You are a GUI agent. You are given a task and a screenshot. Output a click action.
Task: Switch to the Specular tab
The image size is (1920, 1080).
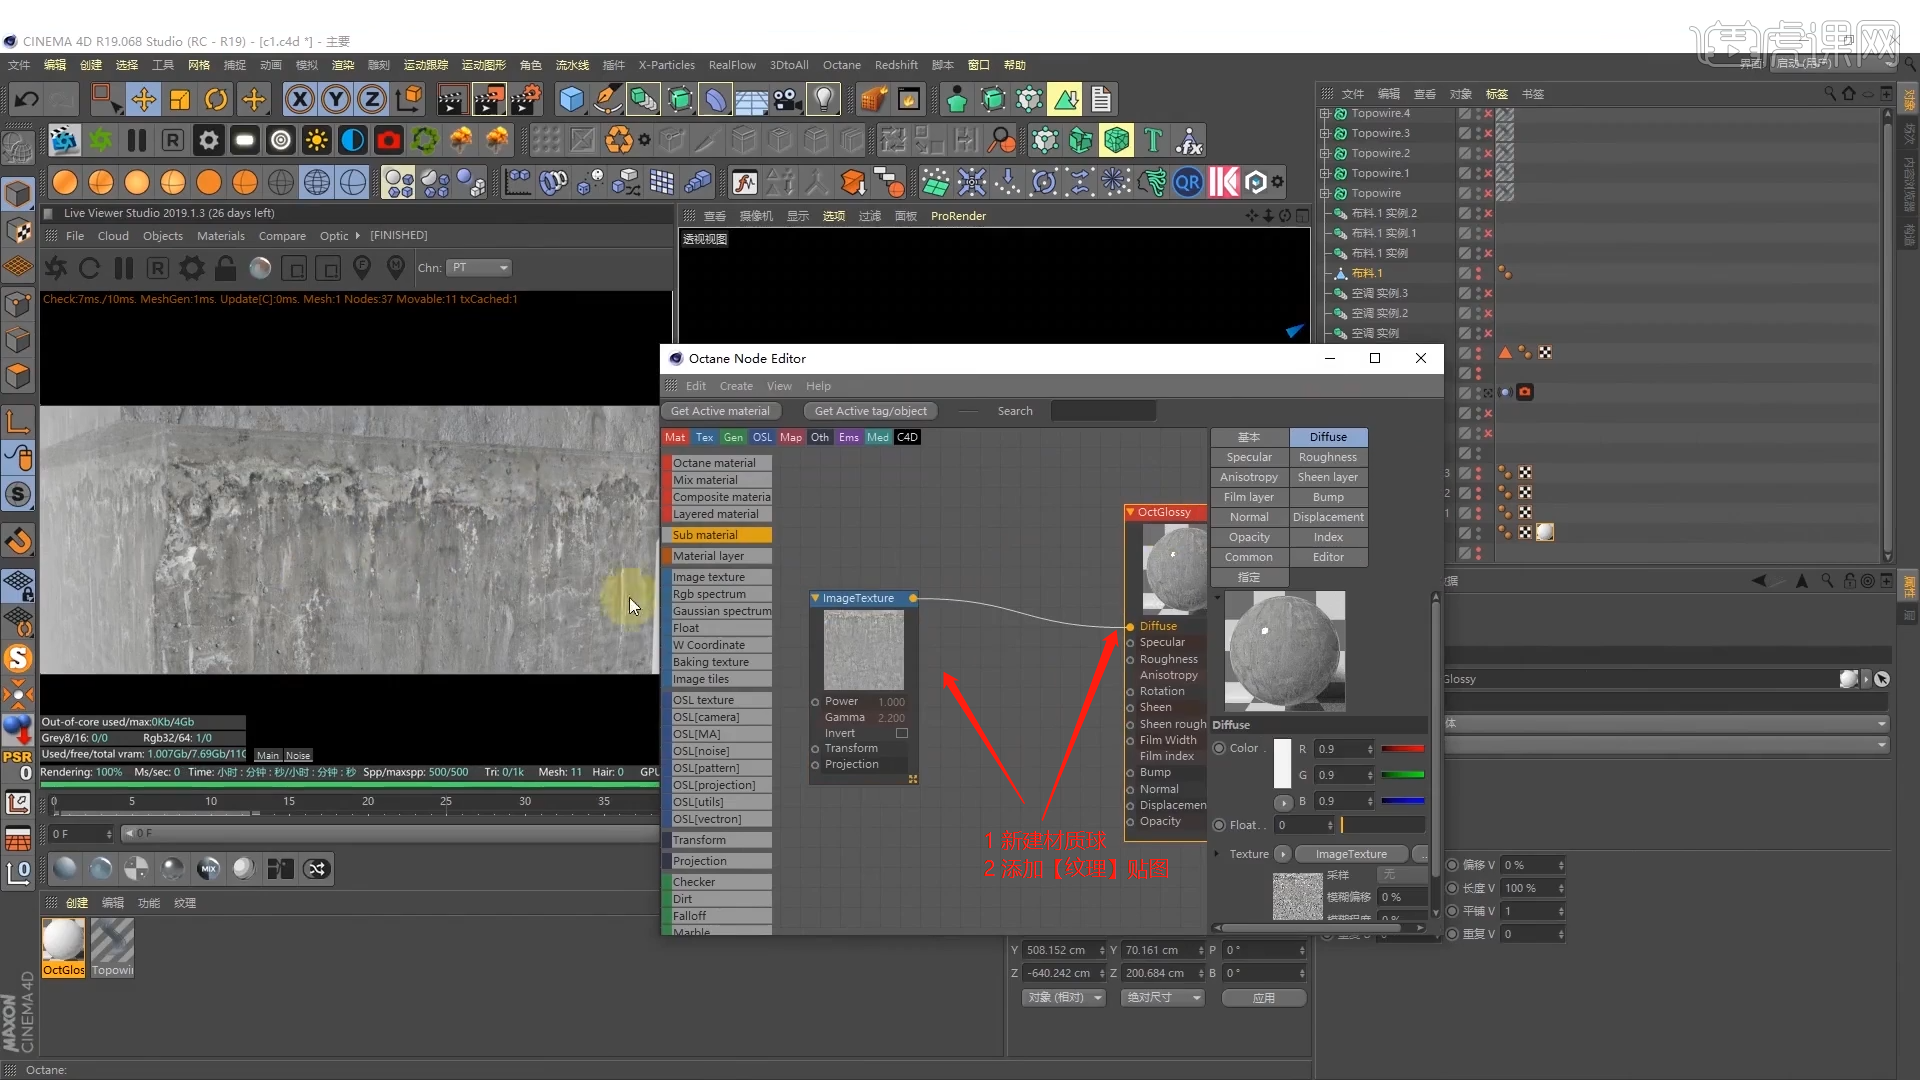pos(1249,457)
